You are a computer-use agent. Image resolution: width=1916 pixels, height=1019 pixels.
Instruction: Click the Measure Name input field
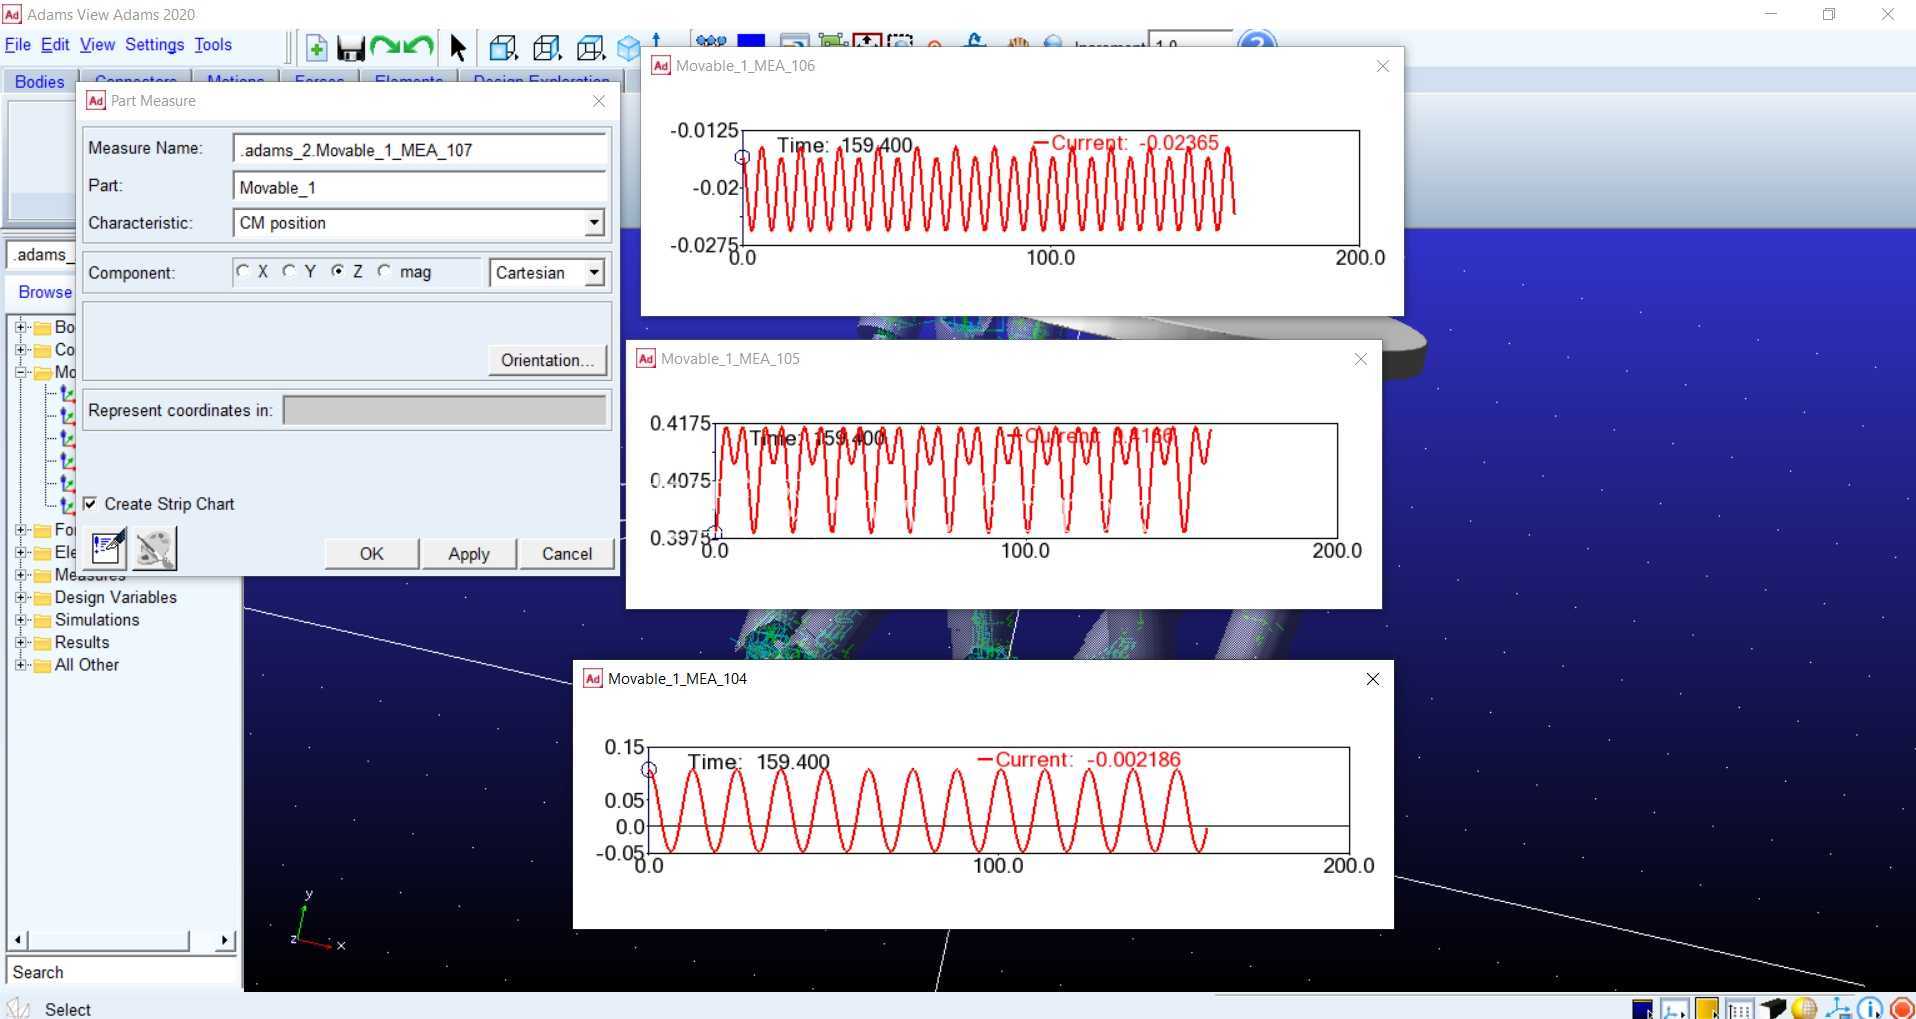tap(420, 150)
